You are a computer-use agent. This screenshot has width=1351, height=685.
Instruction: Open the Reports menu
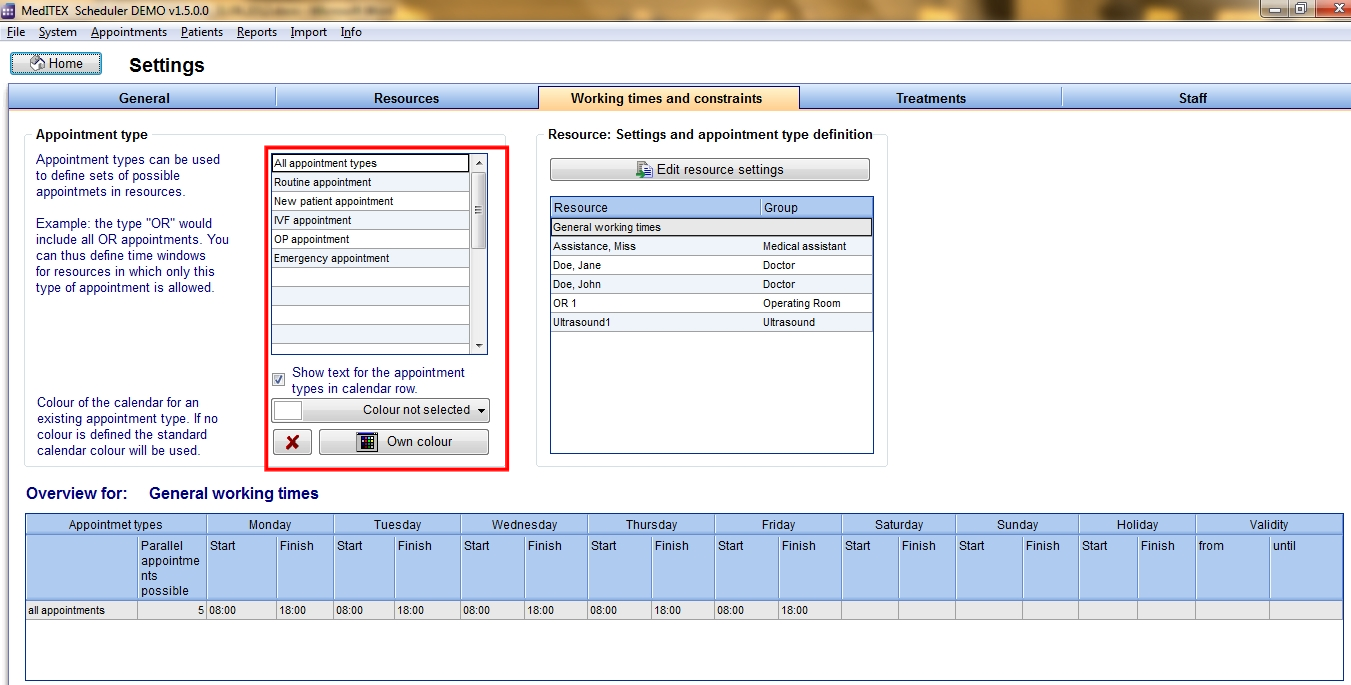pyautogui.click(x=257, y=32)
